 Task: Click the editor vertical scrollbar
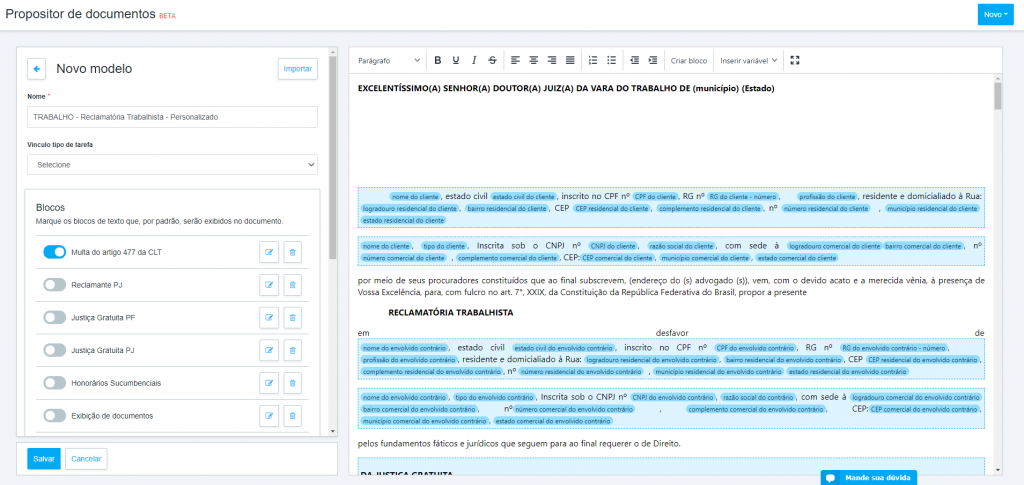click(997, 95)
